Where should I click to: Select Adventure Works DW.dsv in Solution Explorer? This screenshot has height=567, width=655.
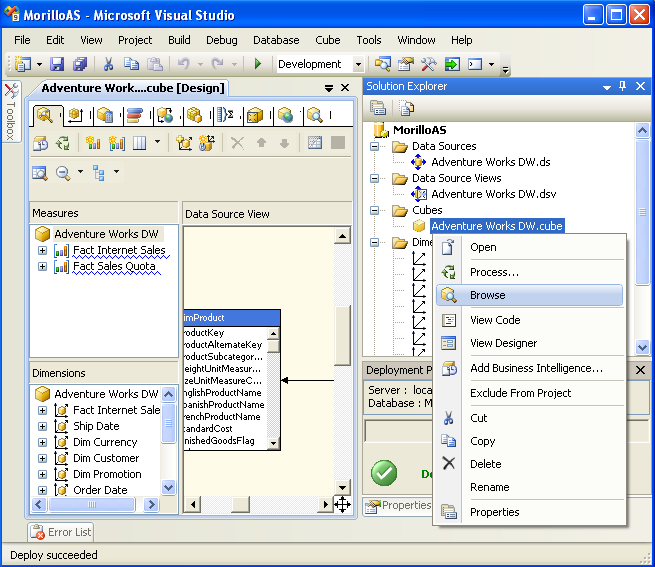[493, 194]
